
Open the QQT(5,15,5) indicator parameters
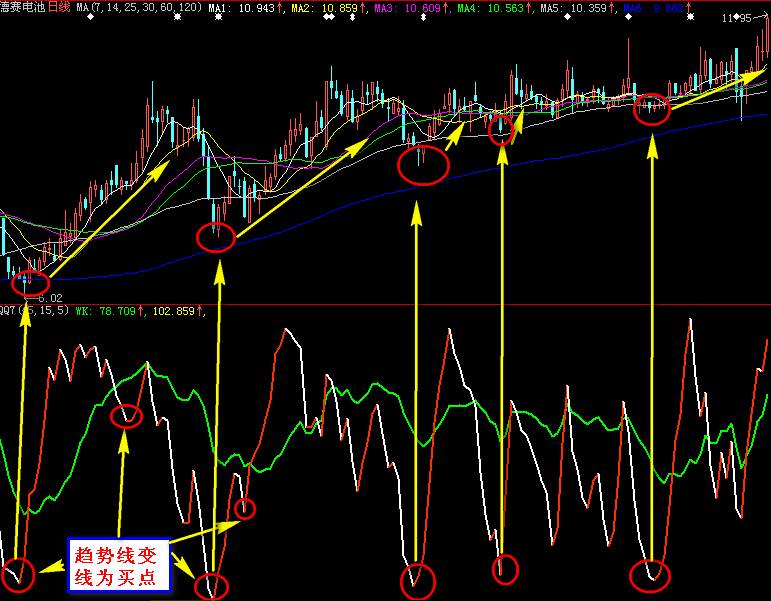[x=34, y=310]
